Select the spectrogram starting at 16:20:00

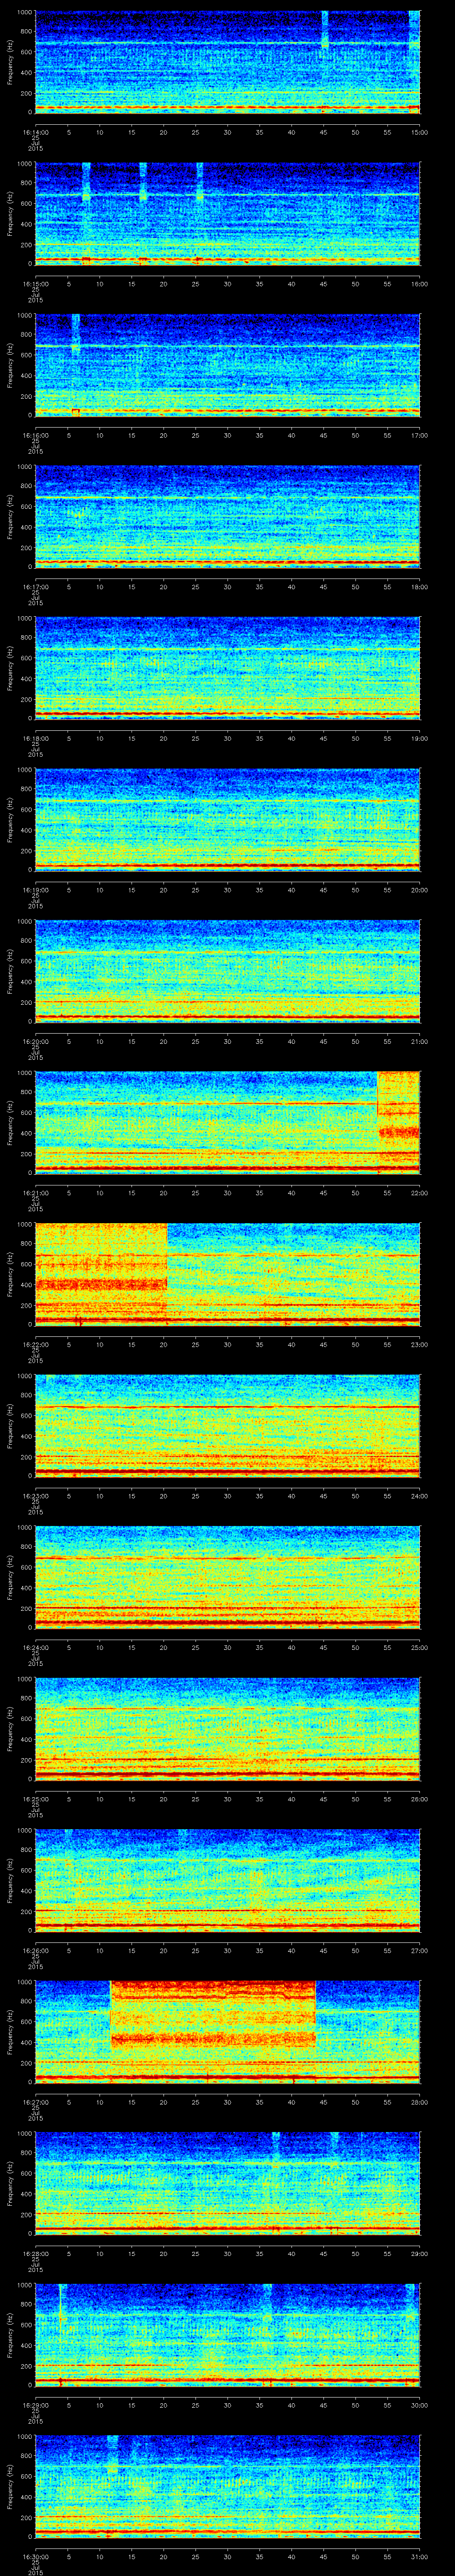[228, 971]
